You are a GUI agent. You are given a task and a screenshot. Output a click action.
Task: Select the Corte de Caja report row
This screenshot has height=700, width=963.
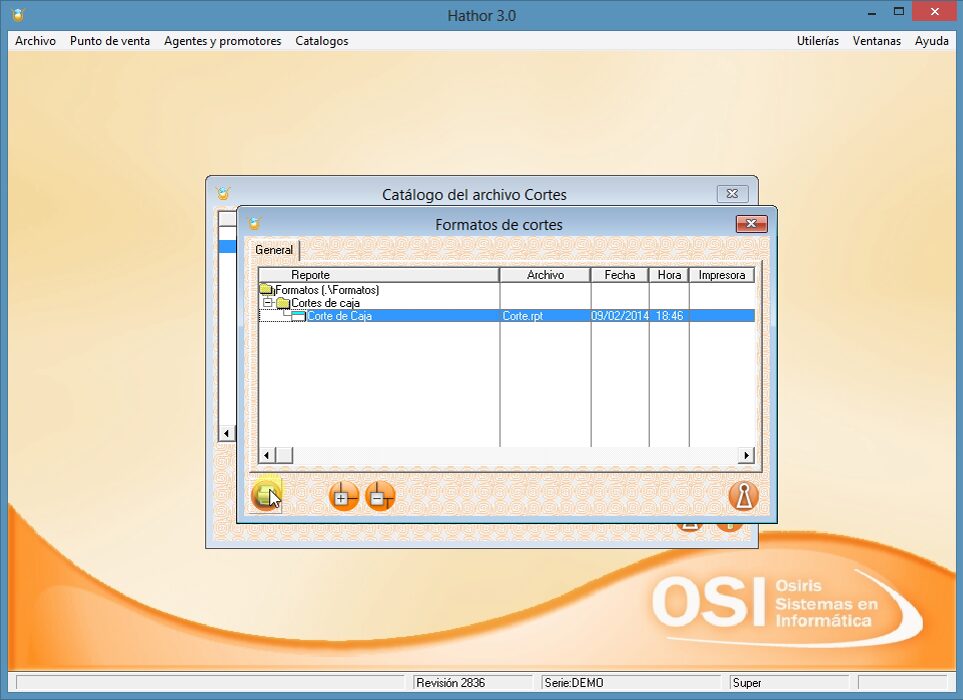pyautogui.click(x=507, y=316)
